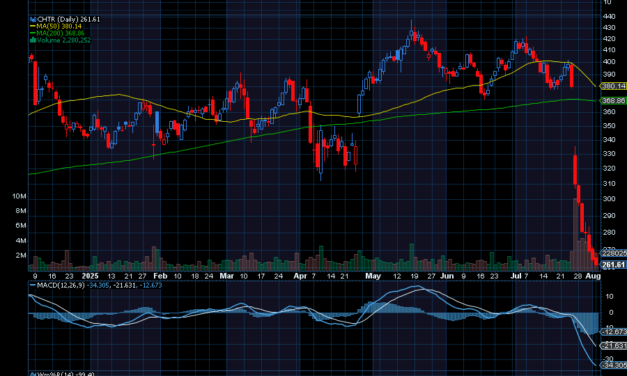Select the MACD(12,26,9) indicator label

pyautogui.click(x=61, y=285)
